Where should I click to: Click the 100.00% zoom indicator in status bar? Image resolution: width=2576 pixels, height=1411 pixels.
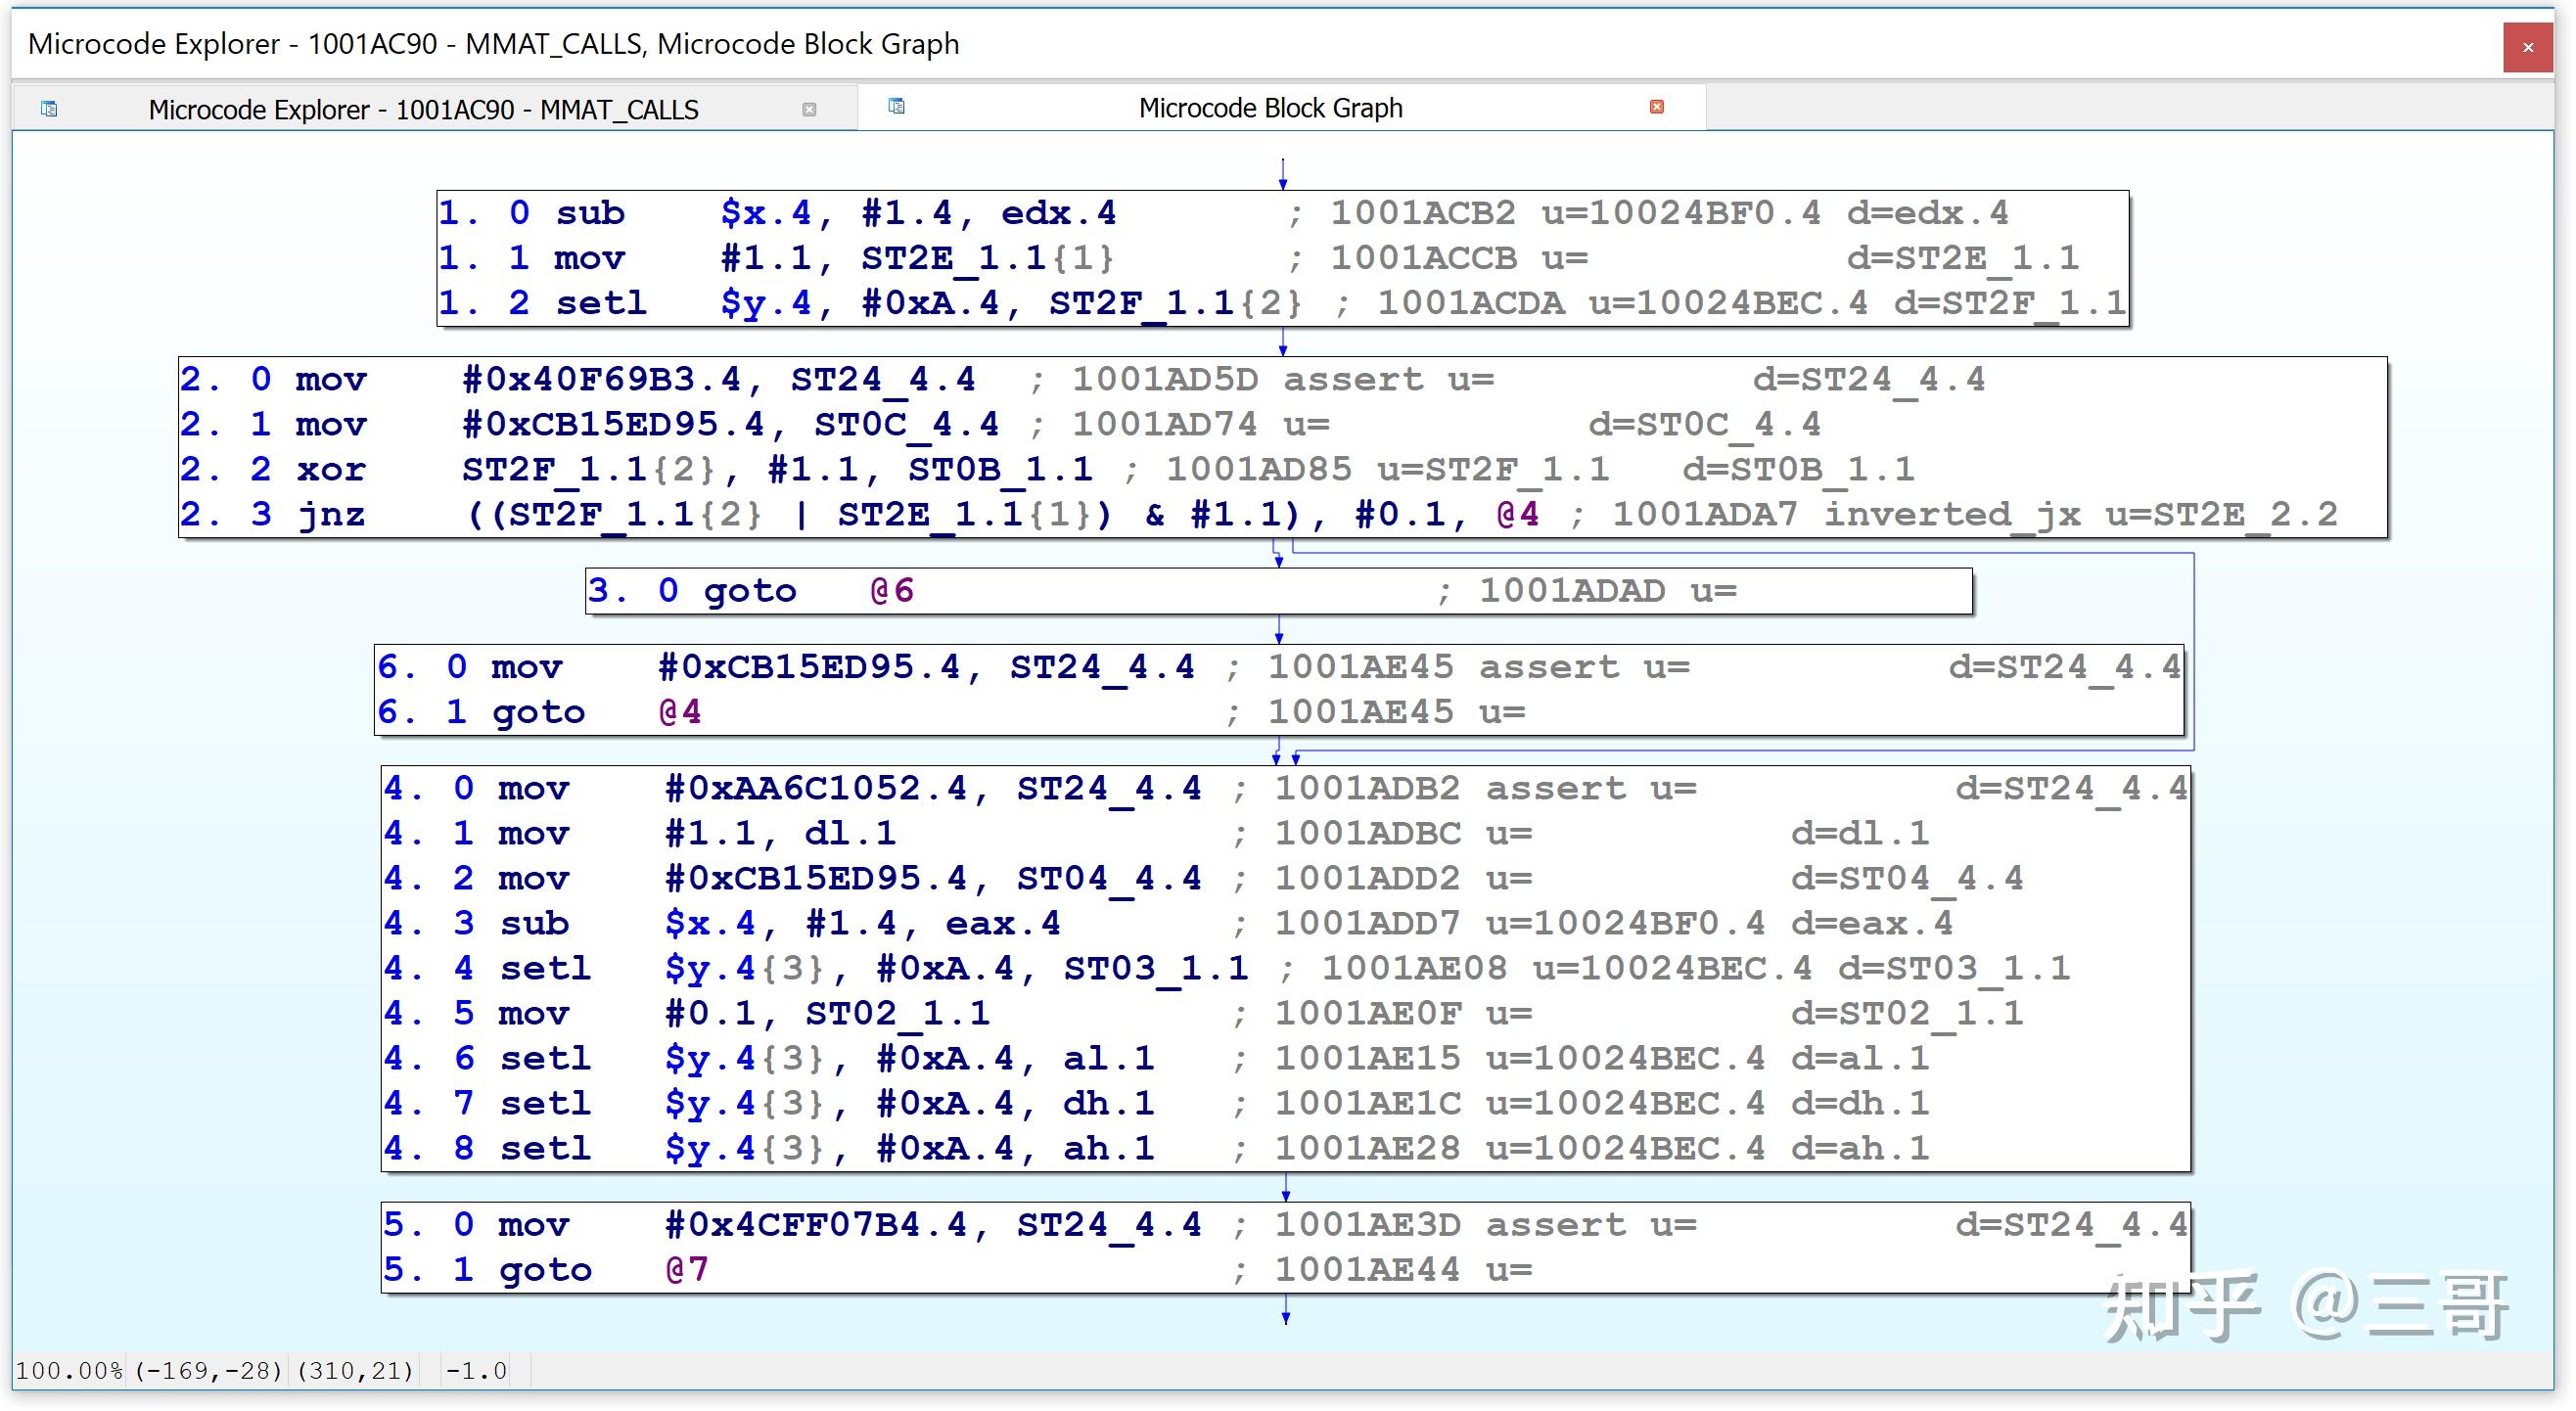point(68,1371)
